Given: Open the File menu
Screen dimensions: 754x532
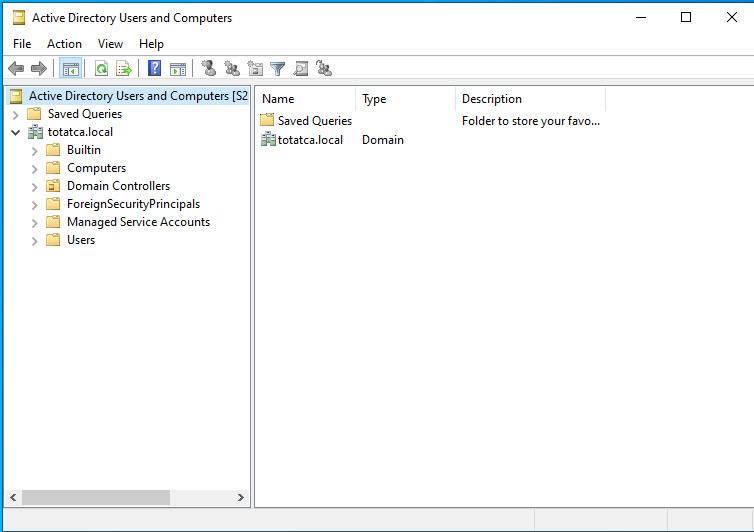Looking at the screenshot, I should click(x=22, y=44).
